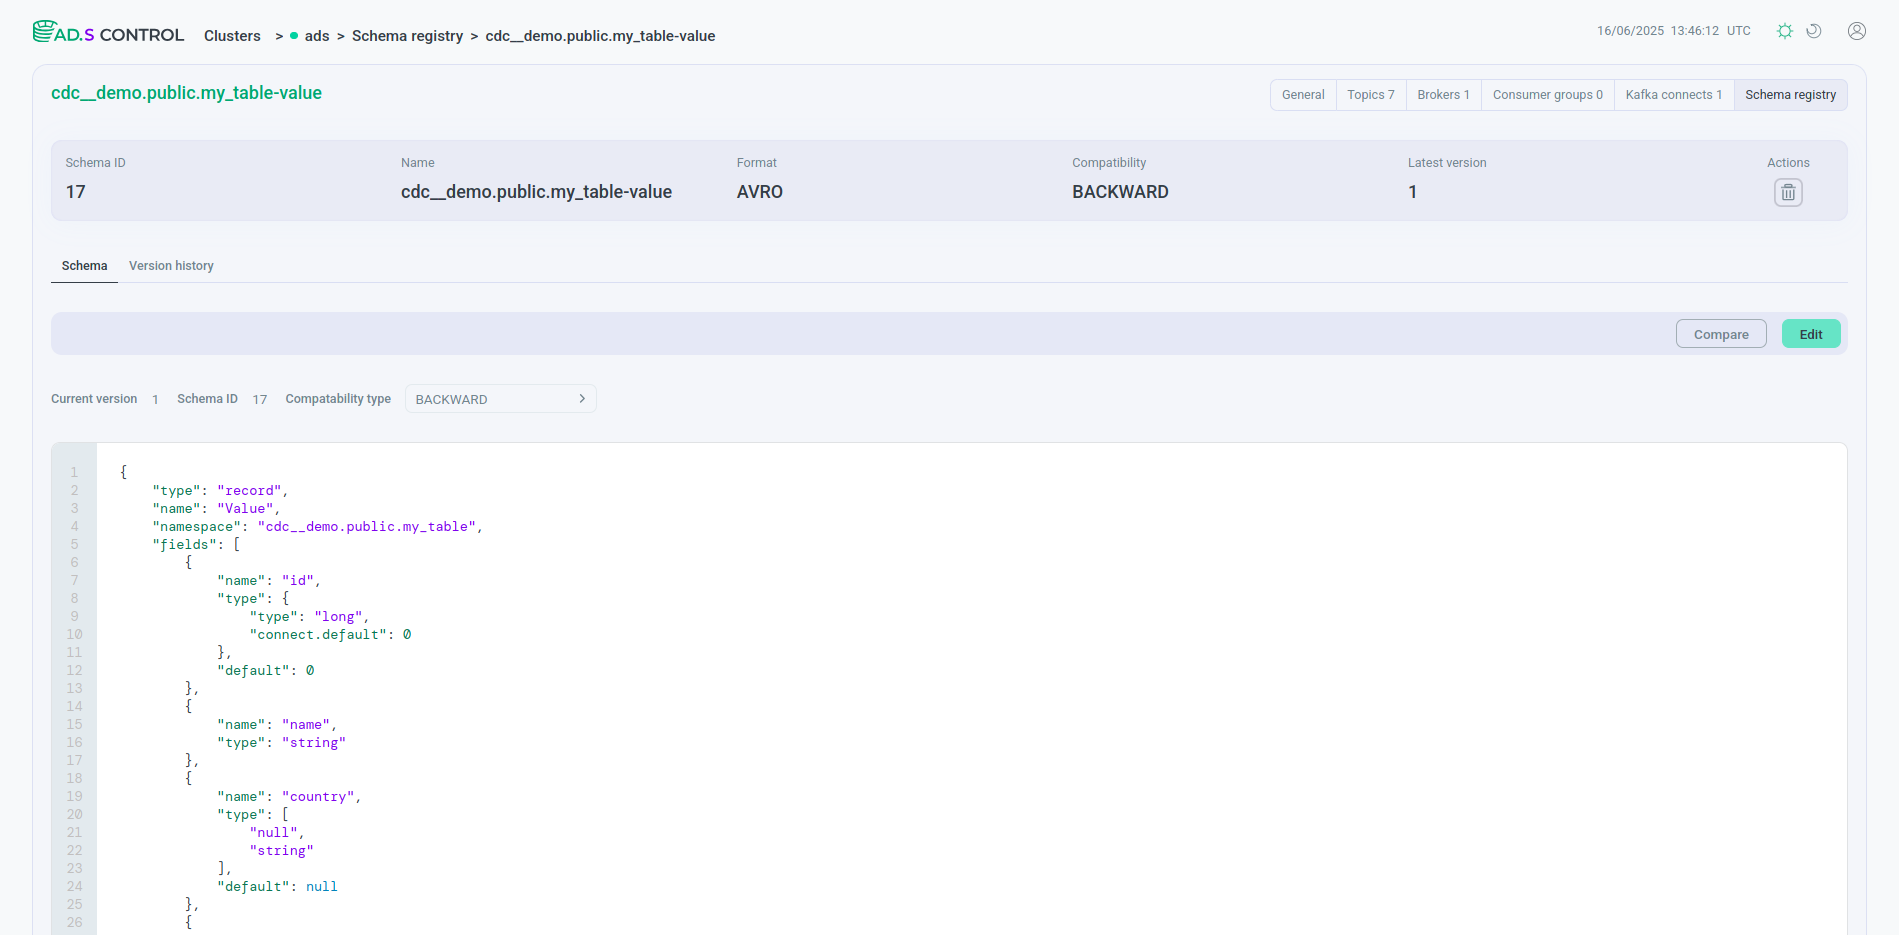Select the Schema sub-tab
This screenshot has width=1899, height=935.
[84, 266]
